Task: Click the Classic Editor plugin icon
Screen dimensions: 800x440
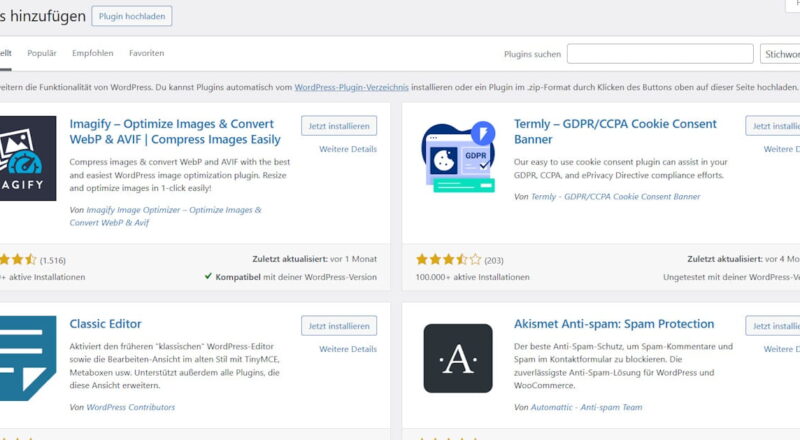Action: coord(28,358)
